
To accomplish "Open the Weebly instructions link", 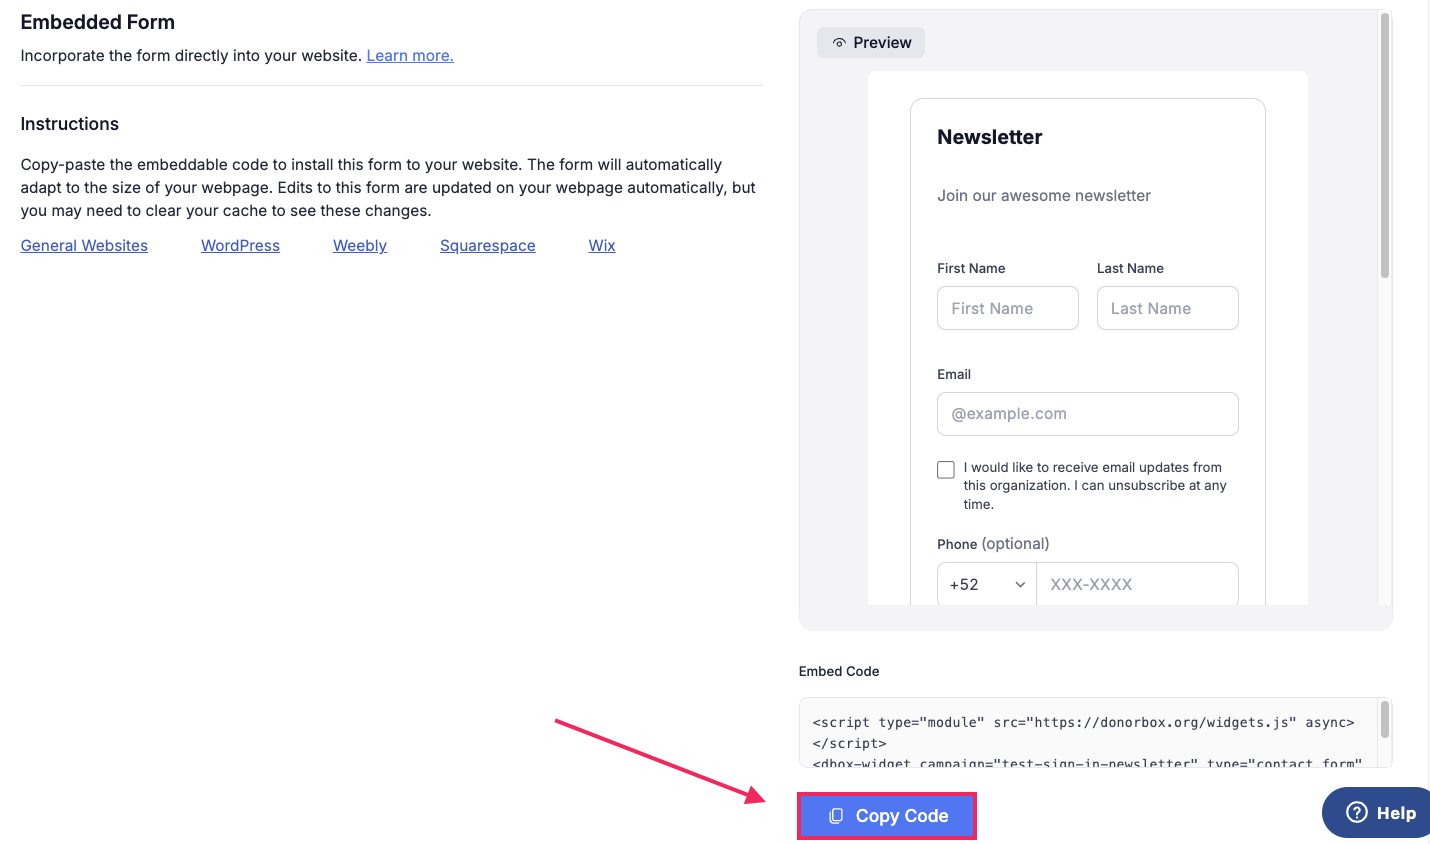I will pyautogui.click(x=360, y=246).
